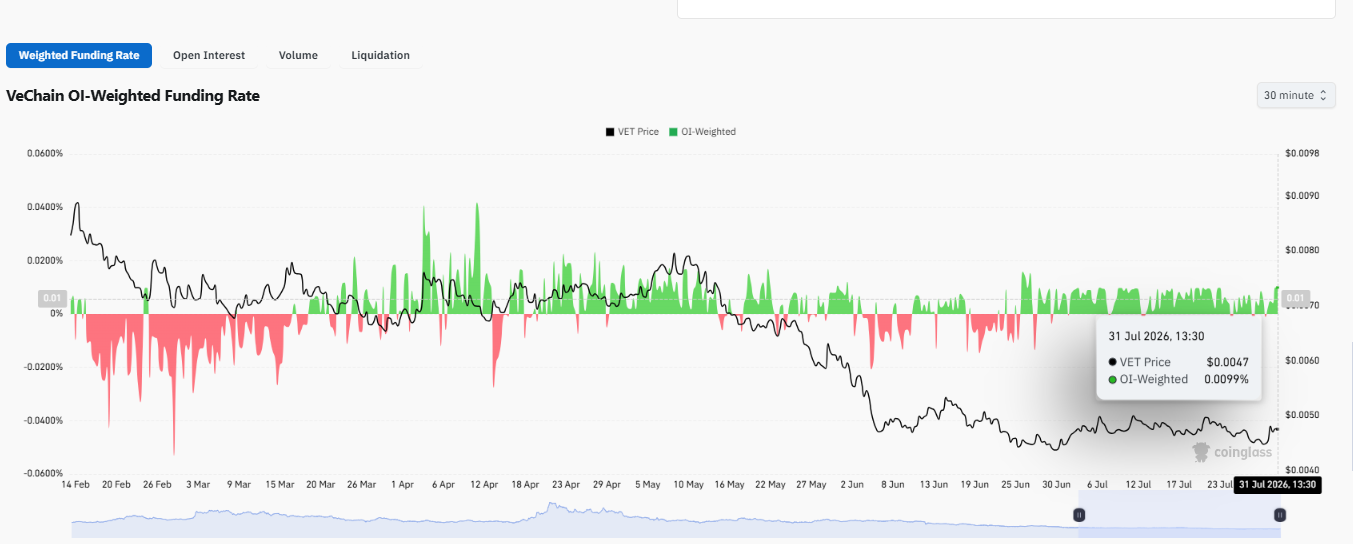Image resolution: width=1353 pixels, height=544 pixels.
Task: Toggle the OI-Weighted legend series
Action: [702, 132]
